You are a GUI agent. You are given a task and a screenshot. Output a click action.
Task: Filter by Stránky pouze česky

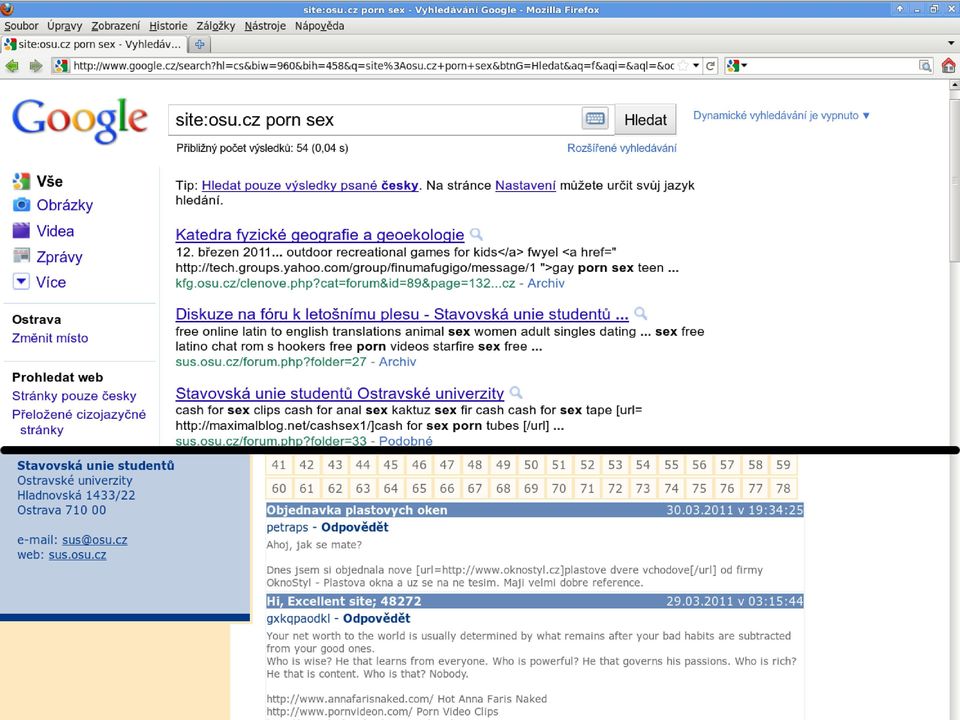tap(74, 396)
